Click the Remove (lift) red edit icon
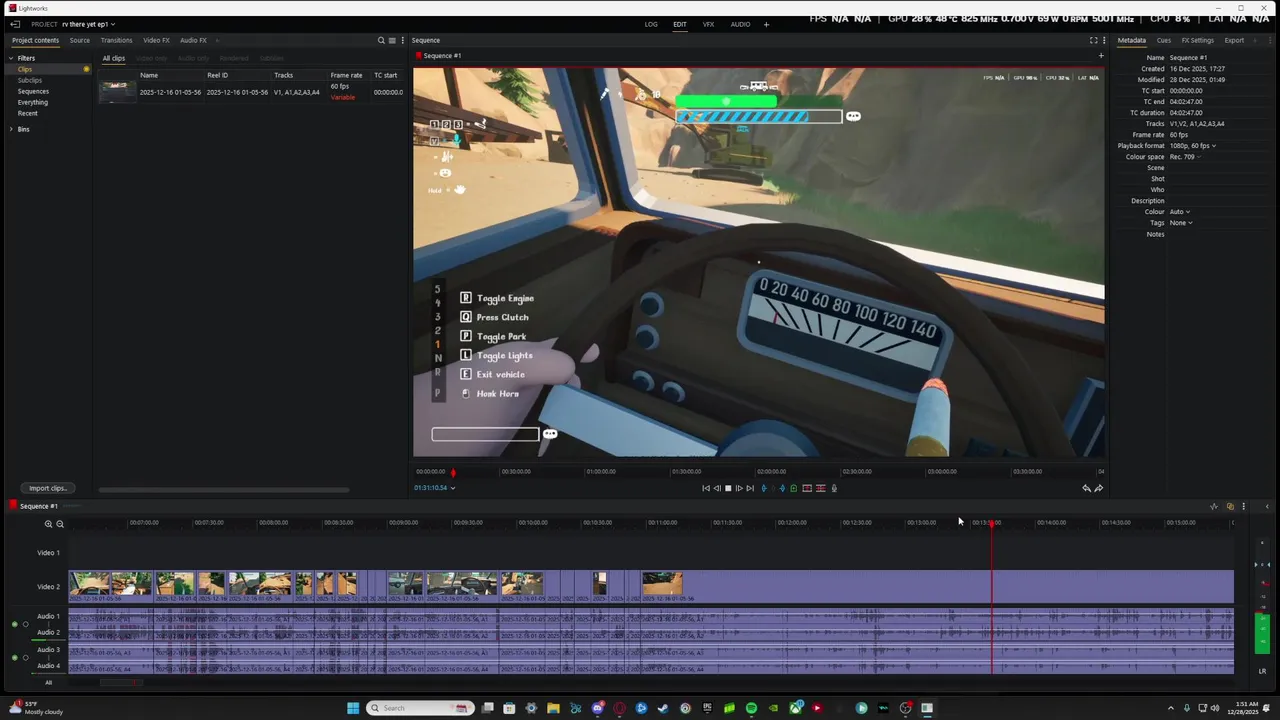Image resolution: width=1280 pixels, height=720 pixels. 807,488
